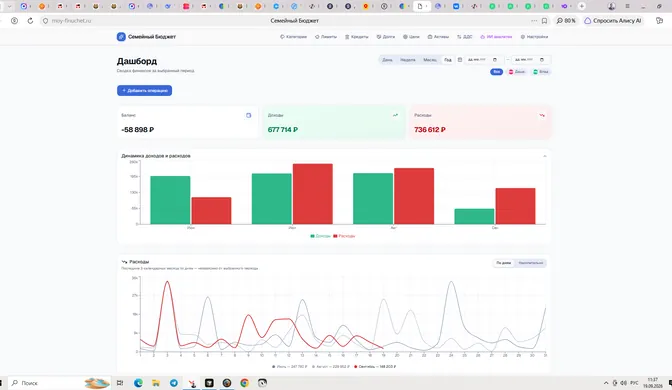The height and width of the screenshot is (390, 672).
Task: Open the taskbar clock and date
Action: (x=652, y=383)
